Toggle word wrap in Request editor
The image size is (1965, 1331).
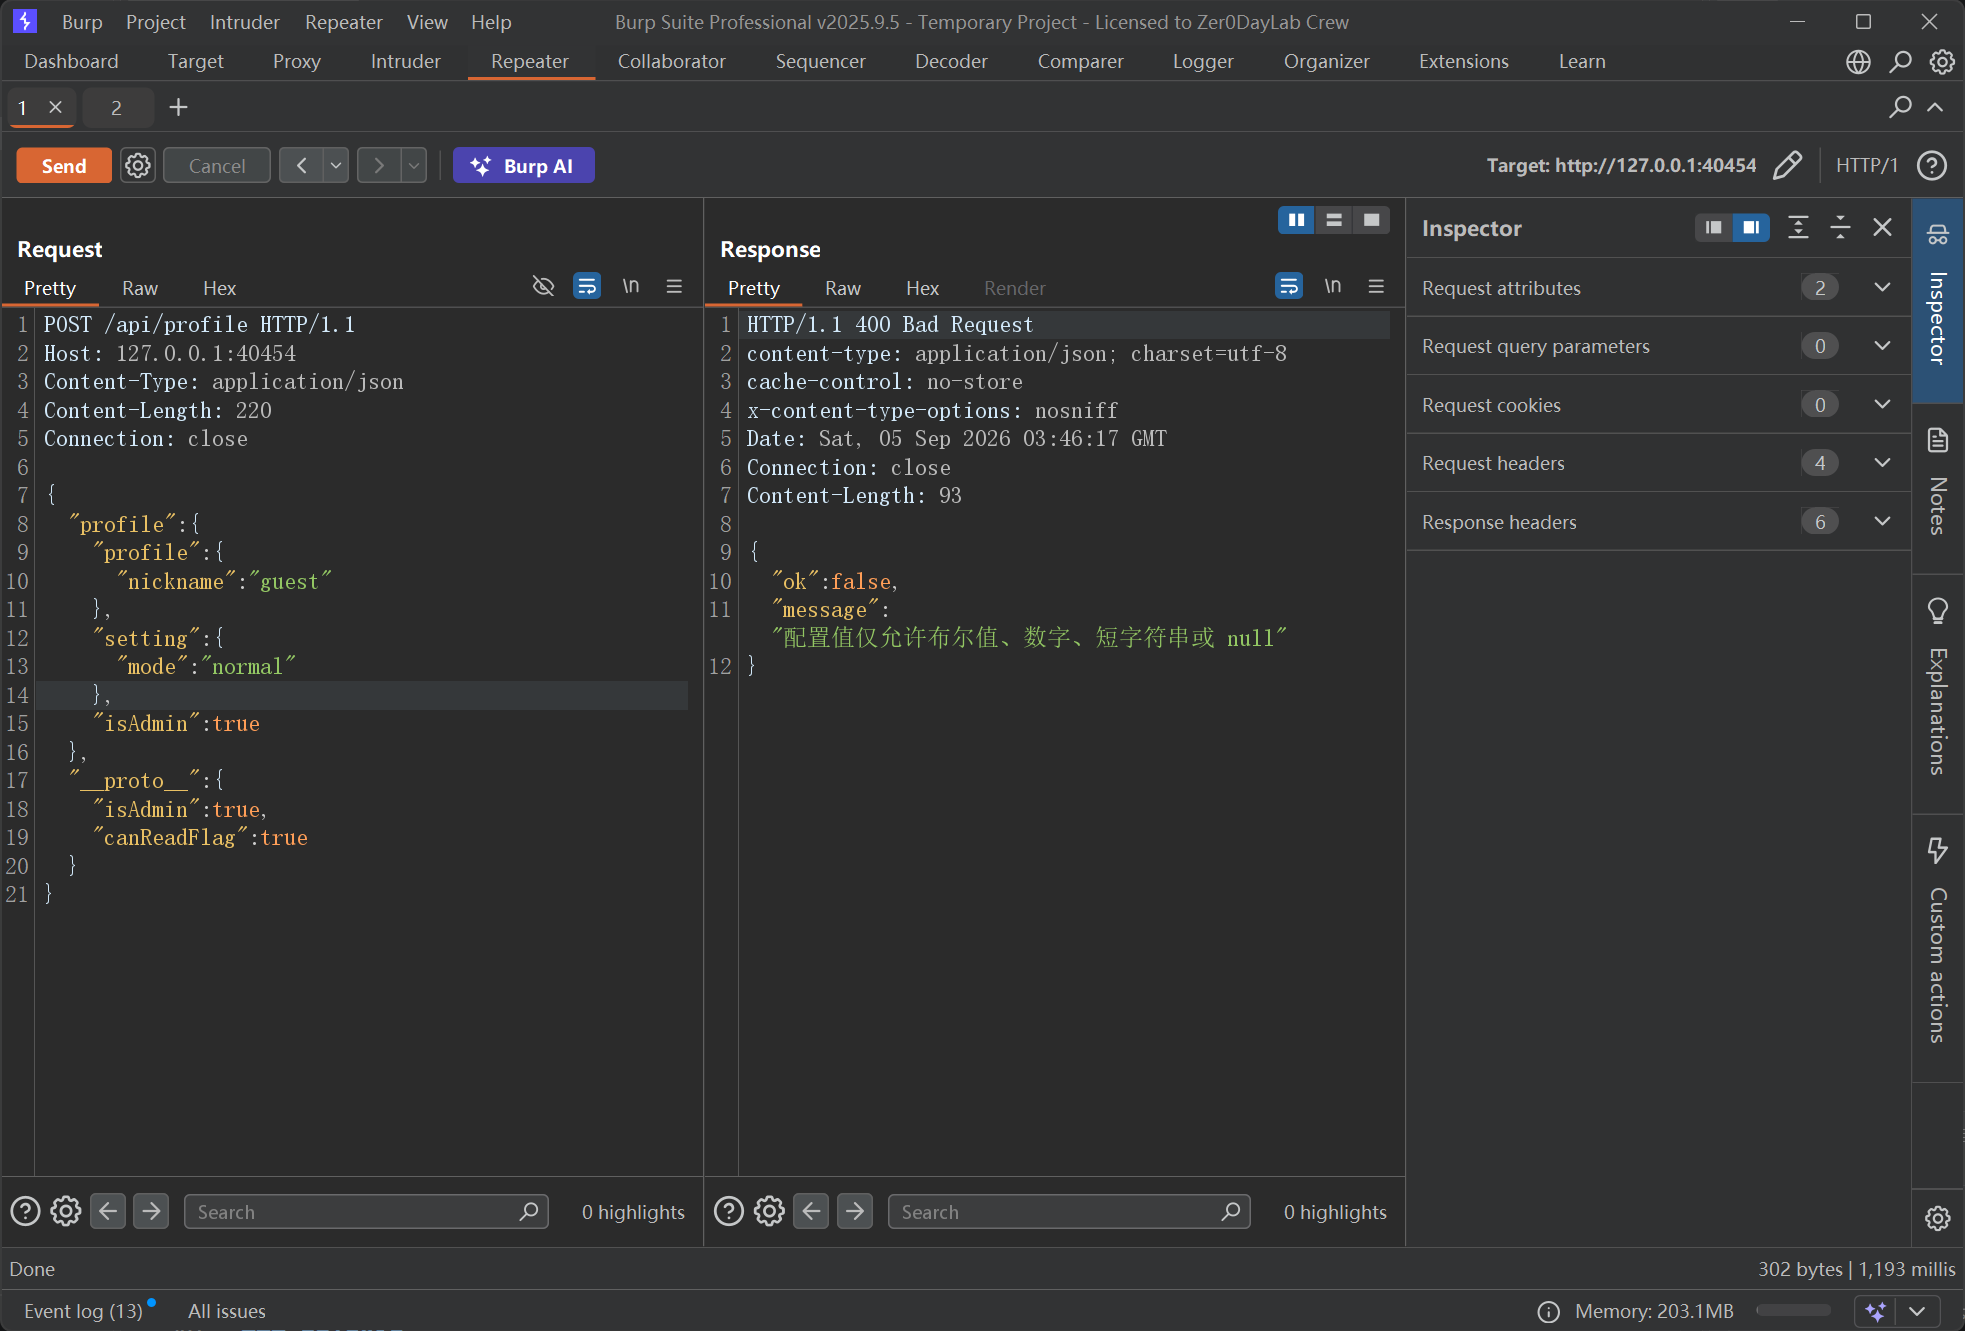[587, 287]
